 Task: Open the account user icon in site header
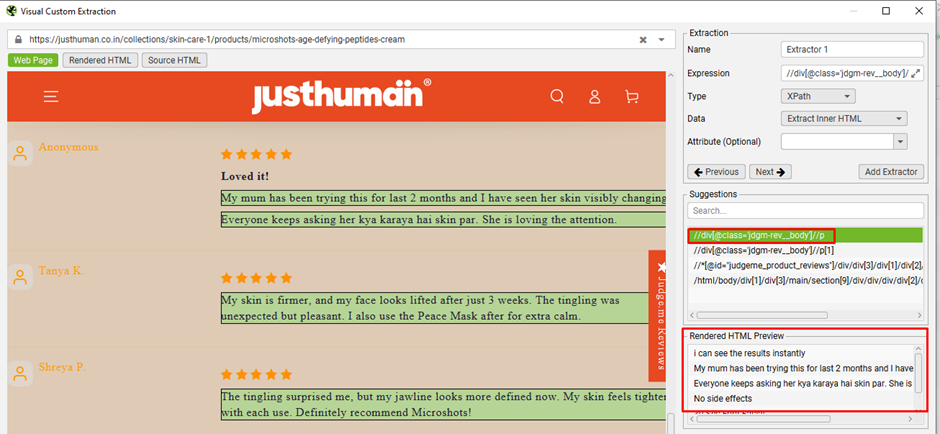(594, 97)
